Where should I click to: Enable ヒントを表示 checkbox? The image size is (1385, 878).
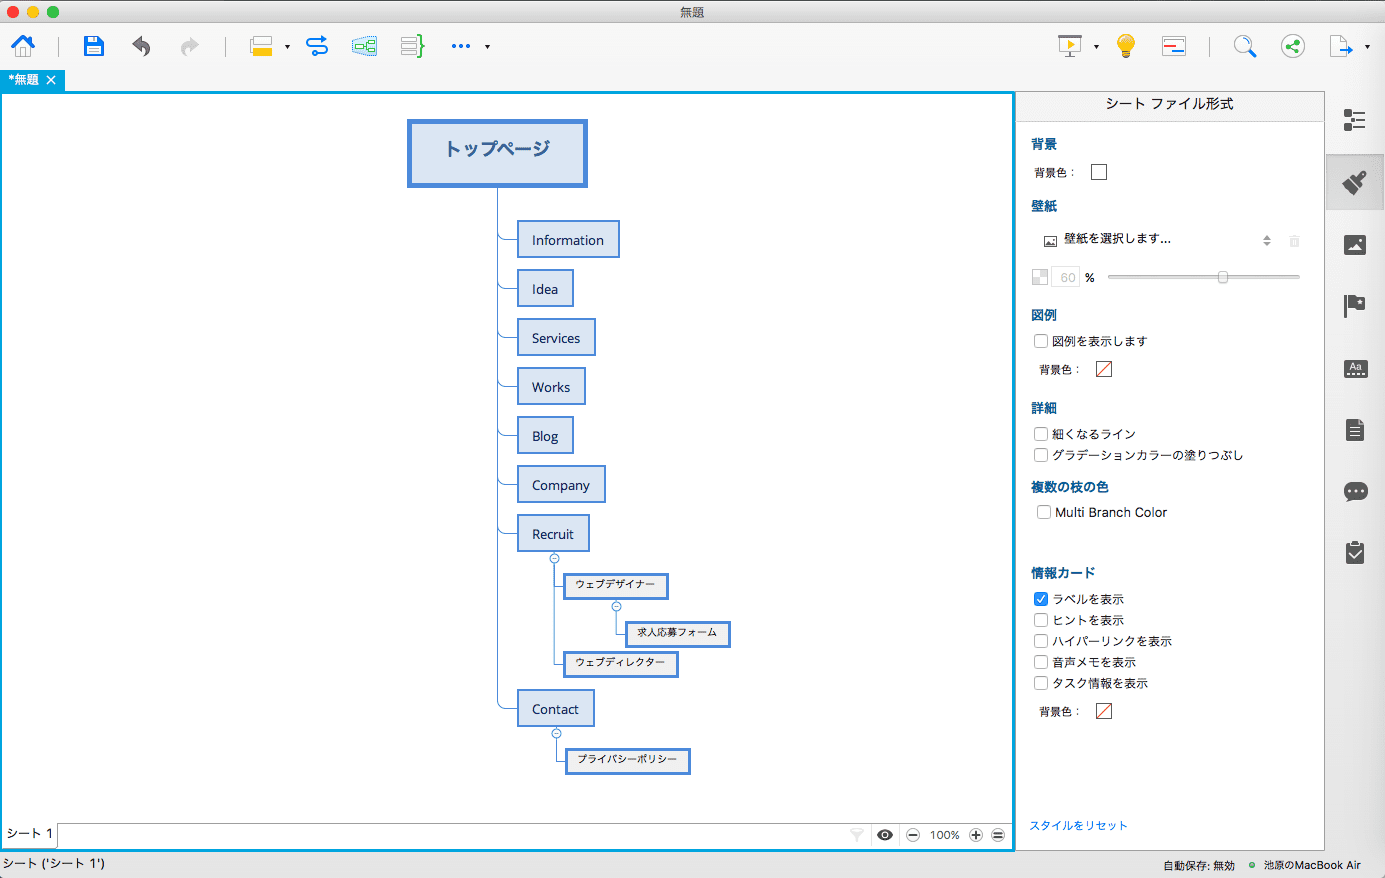[x=1041, y=620]
